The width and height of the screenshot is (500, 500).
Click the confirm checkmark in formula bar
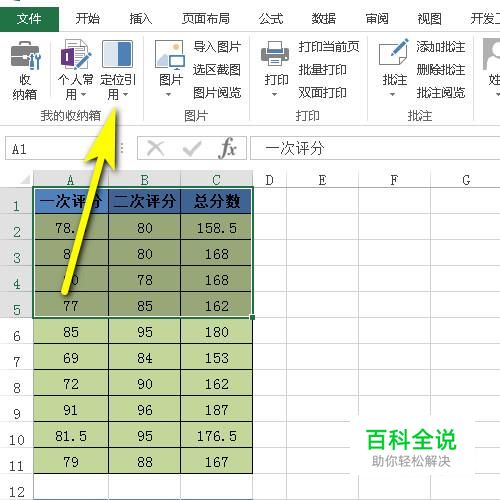point(192,148)
